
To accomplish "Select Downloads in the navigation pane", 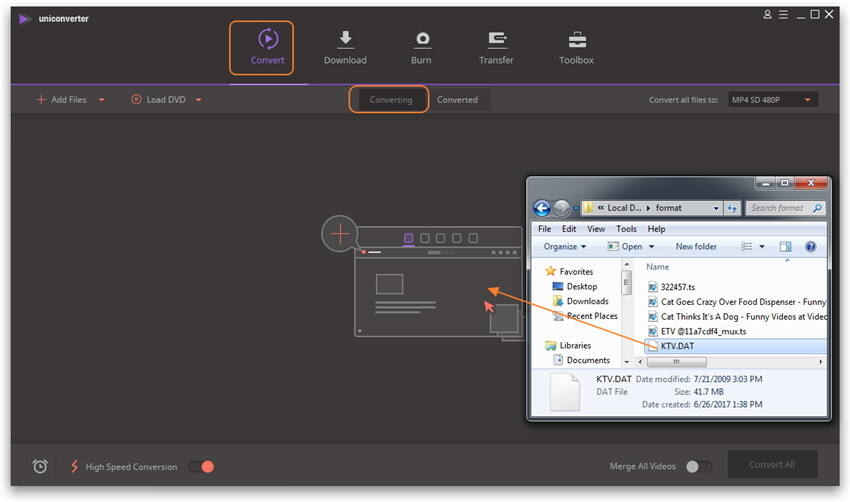I will (580, 301).
